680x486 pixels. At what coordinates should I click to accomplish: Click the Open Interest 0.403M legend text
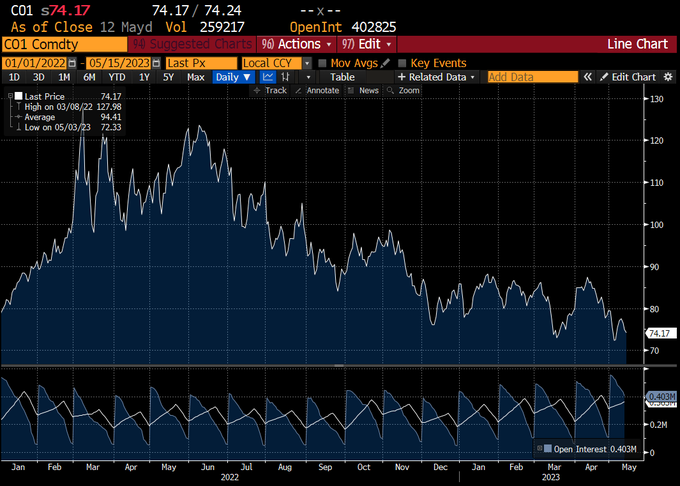595,449
